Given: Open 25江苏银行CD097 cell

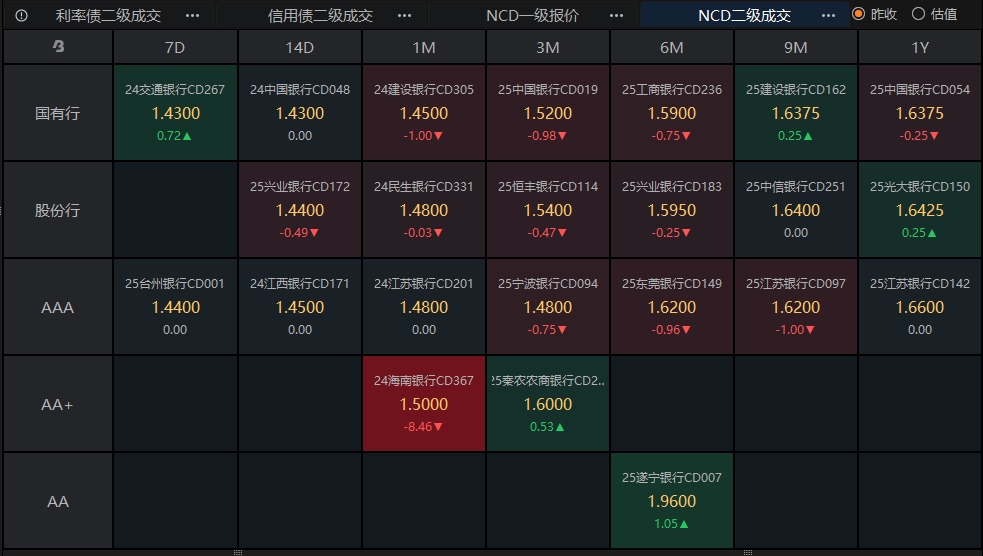Looking at the screenshot, I should pos(796,307).
